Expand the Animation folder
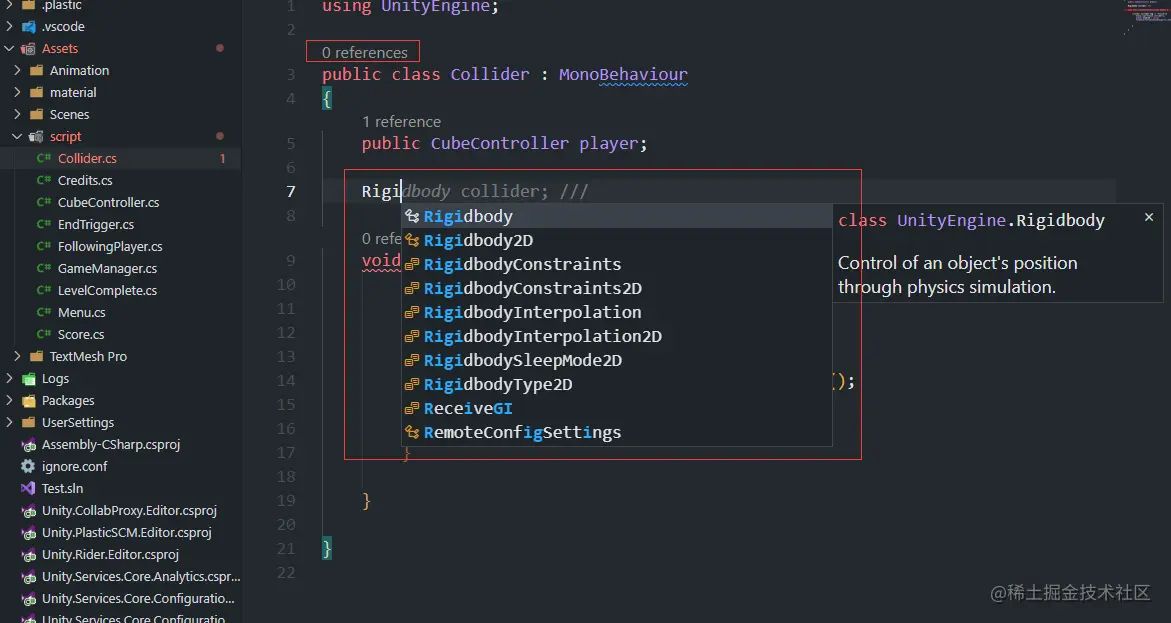The height and width of the screenshot is (623, 1171). pyautogui.click(x=17, y=70)
